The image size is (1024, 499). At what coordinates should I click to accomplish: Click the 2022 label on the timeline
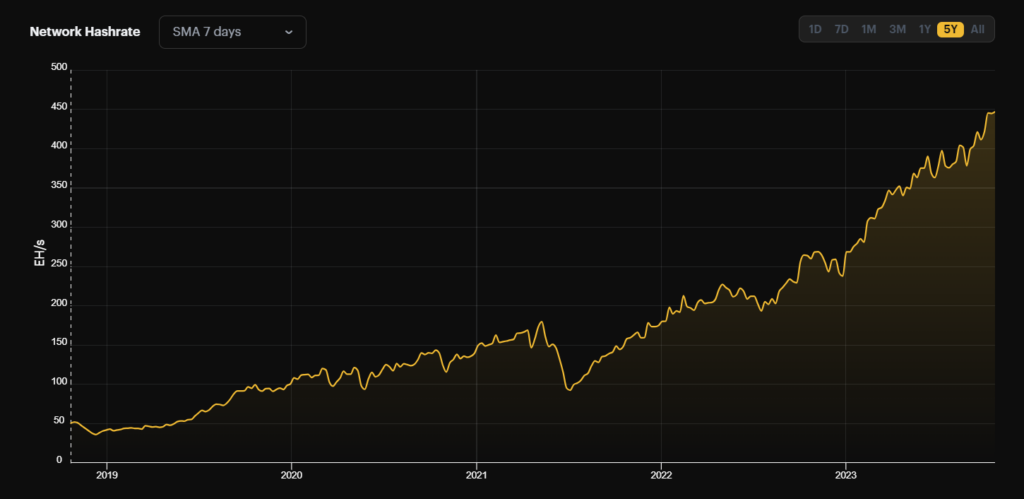661,476
